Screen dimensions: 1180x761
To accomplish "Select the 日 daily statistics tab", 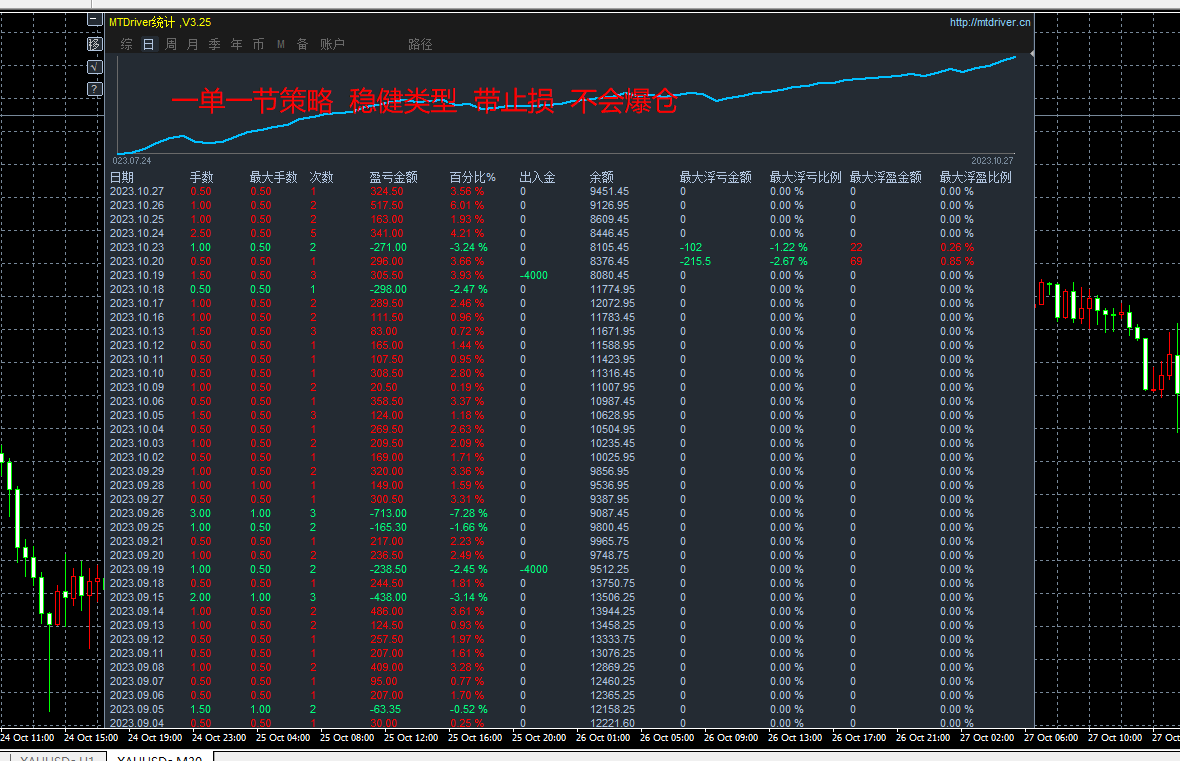I will coord(148,44).
